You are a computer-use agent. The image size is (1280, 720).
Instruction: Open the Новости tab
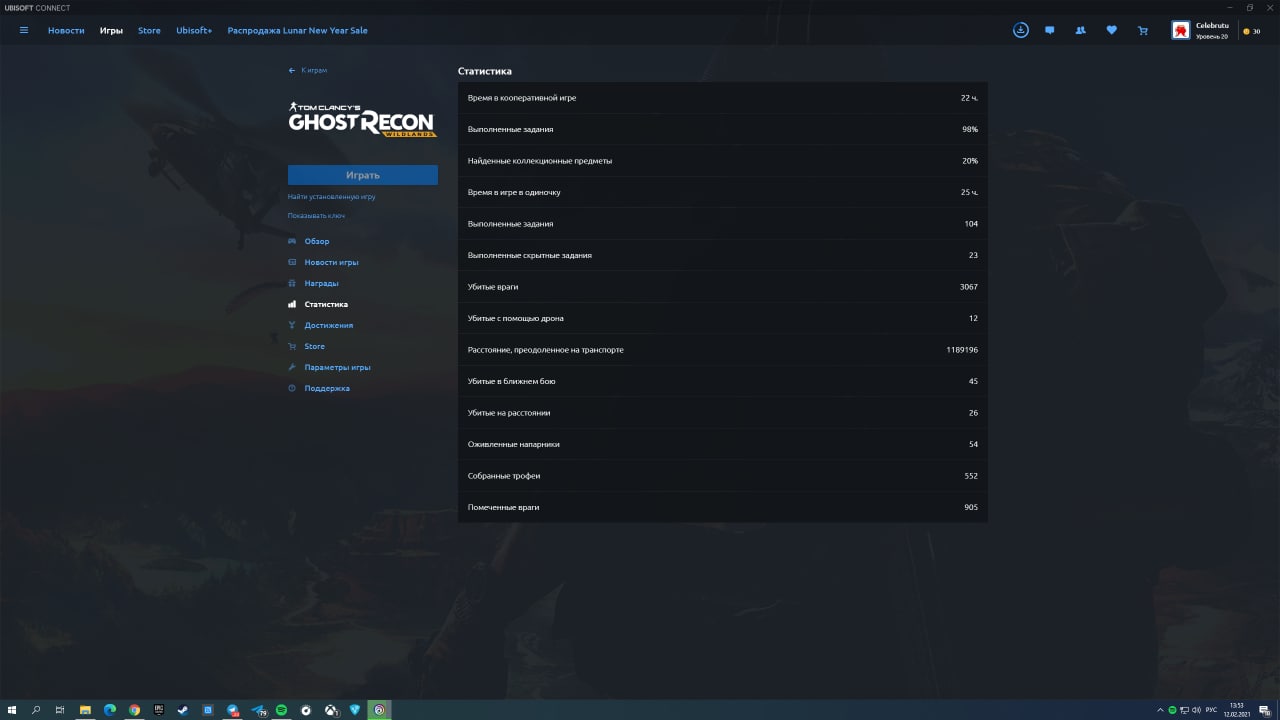click(x=66, y=30)
